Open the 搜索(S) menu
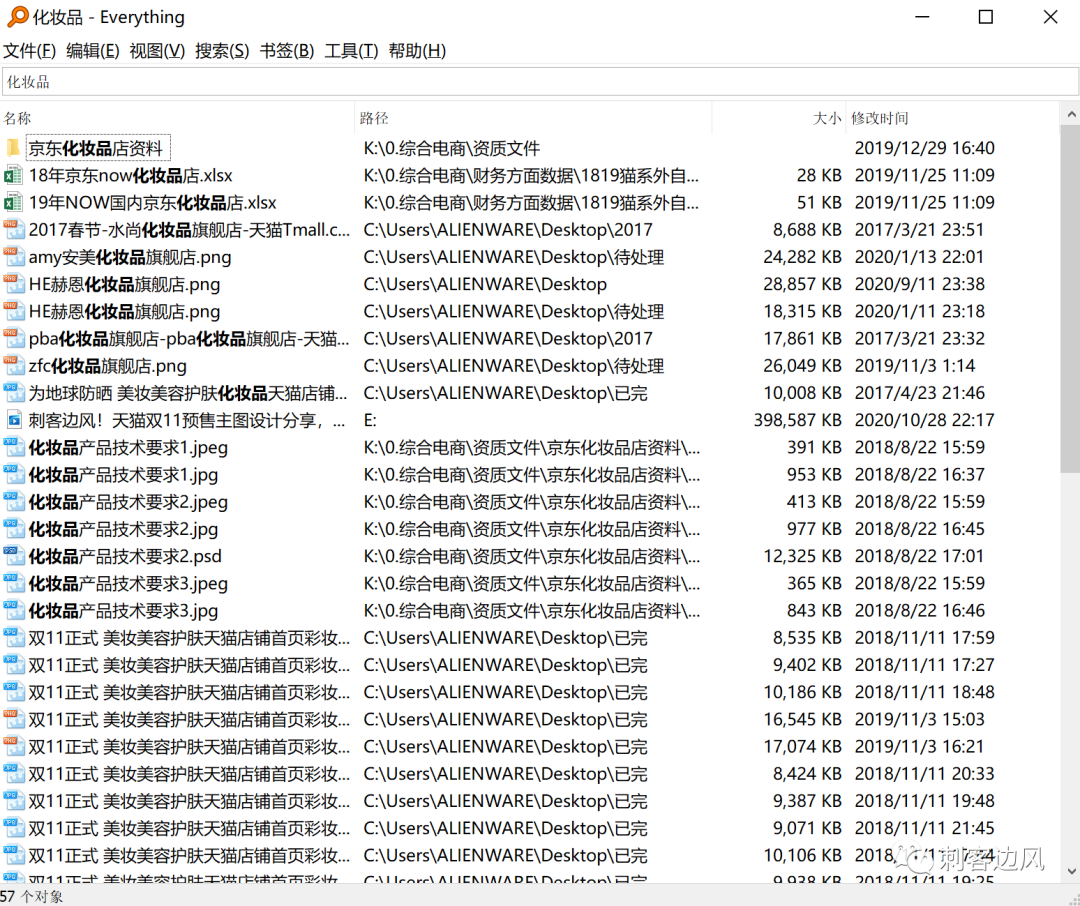 [222, 51]
